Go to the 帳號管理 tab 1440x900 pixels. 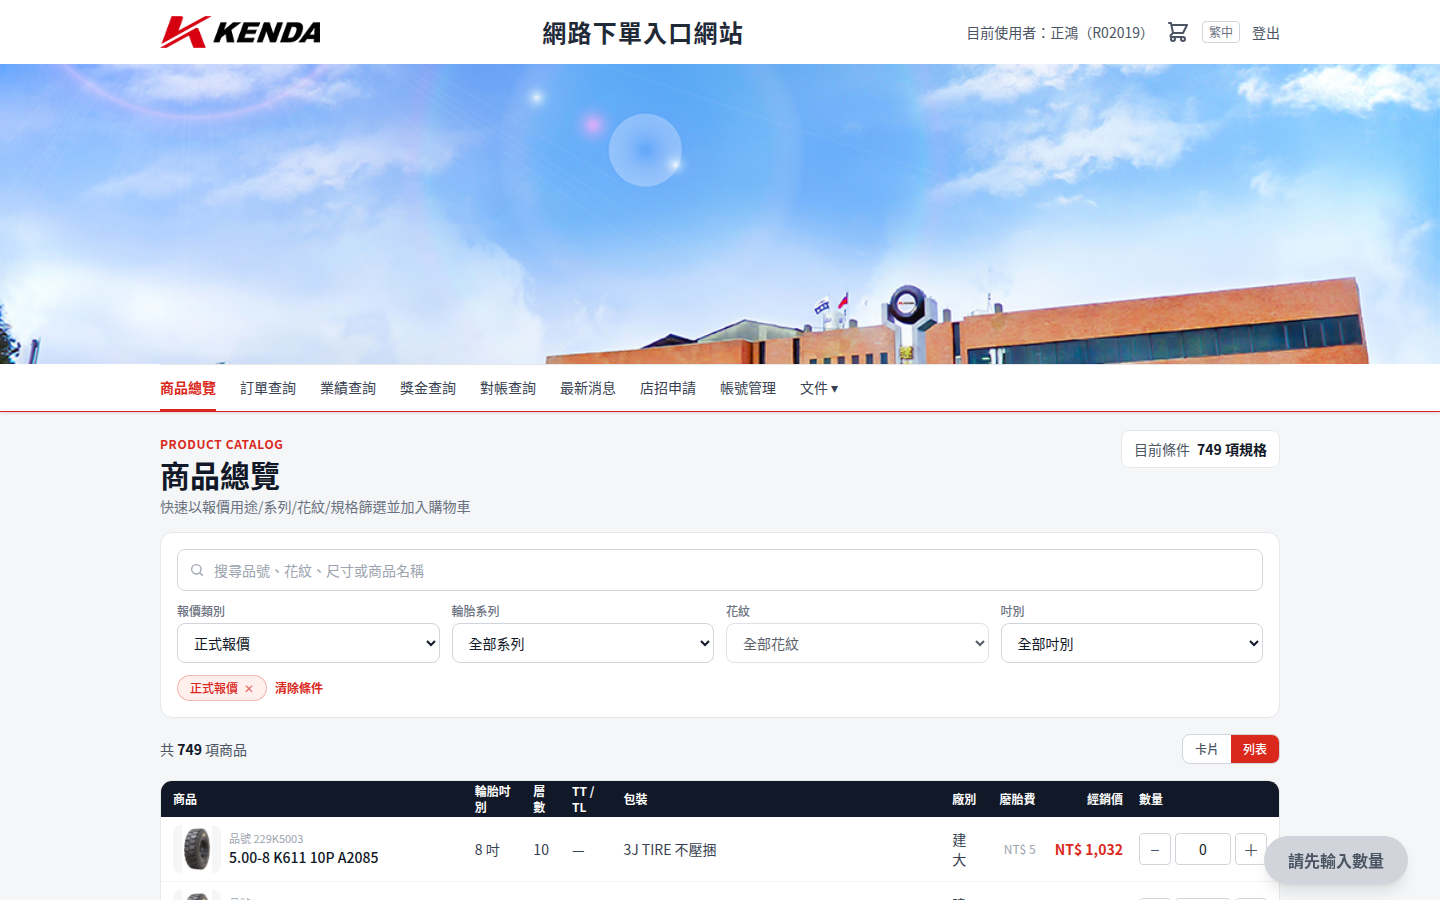pos(748,388)
